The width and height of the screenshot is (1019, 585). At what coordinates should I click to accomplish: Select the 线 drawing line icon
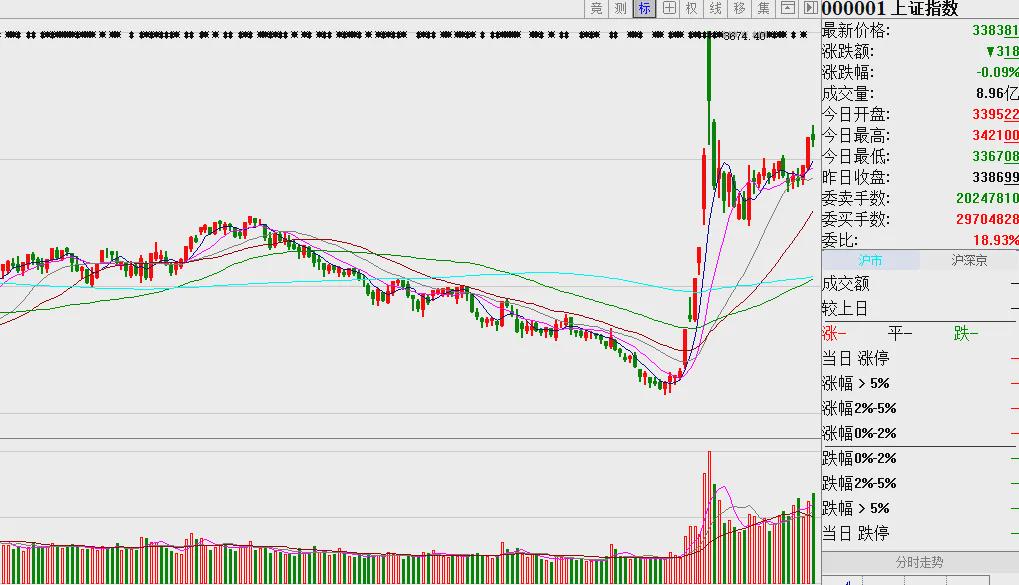(x=716, y=8)
